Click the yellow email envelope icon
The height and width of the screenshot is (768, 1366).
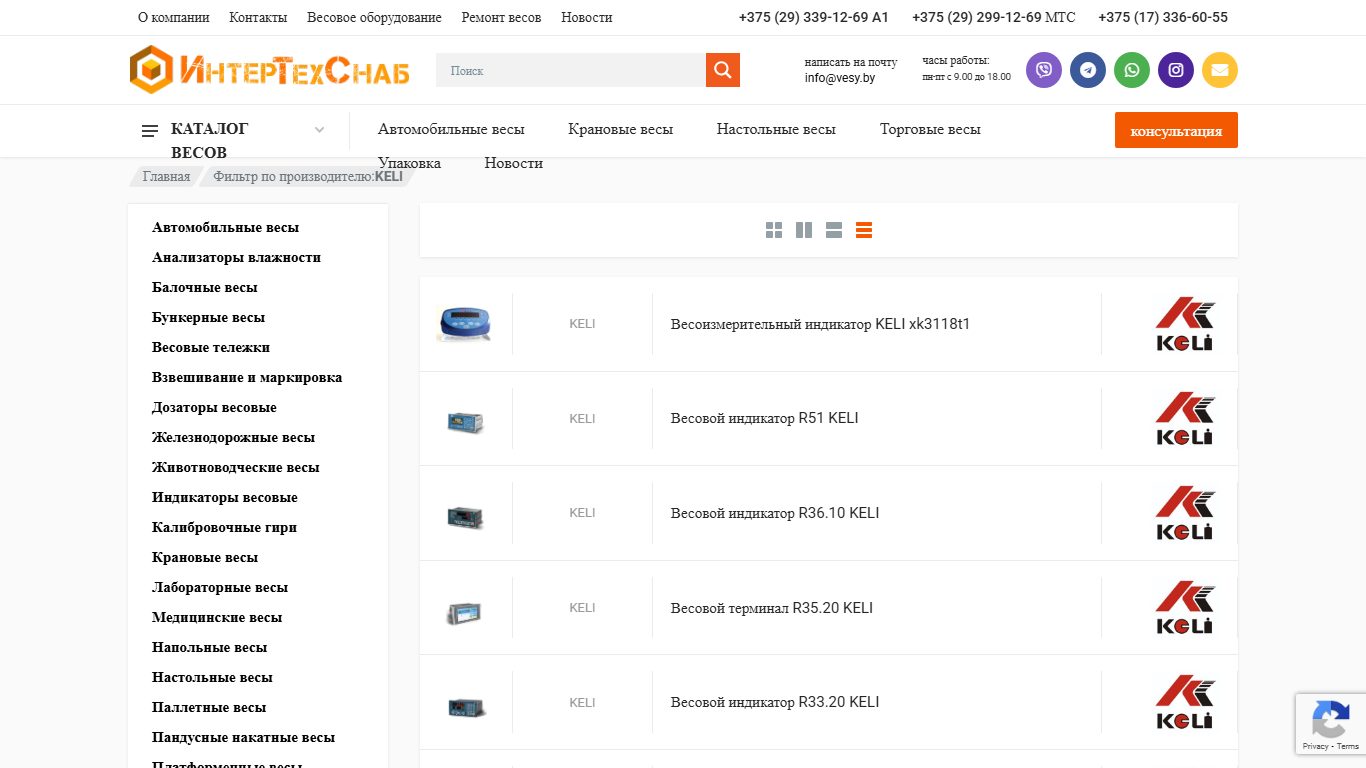1220,70
